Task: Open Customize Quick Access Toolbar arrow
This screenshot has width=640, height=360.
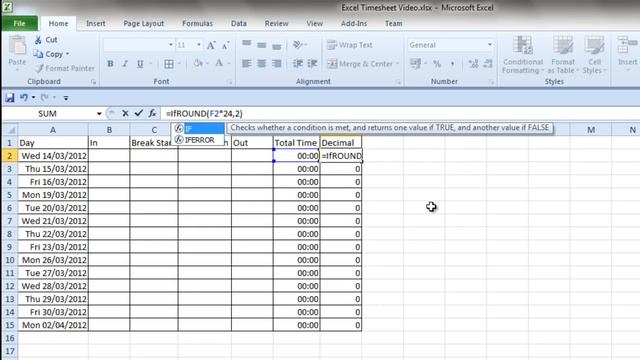Action: click(66, 98)
